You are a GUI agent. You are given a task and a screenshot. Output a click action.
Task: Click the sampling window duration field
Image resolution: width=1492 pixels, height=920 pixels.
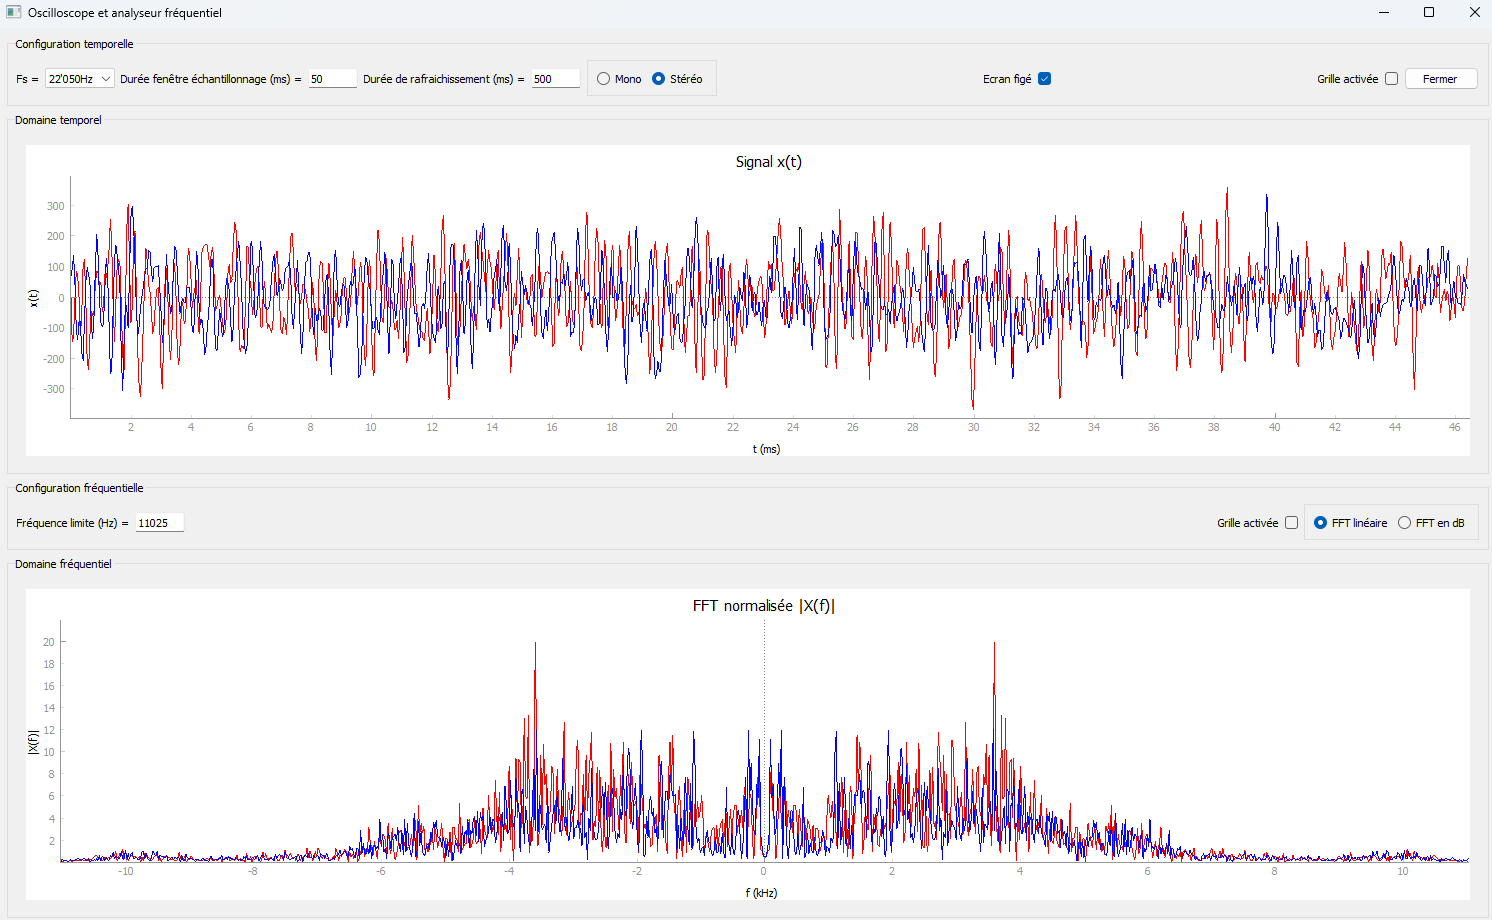click(333, 79)
